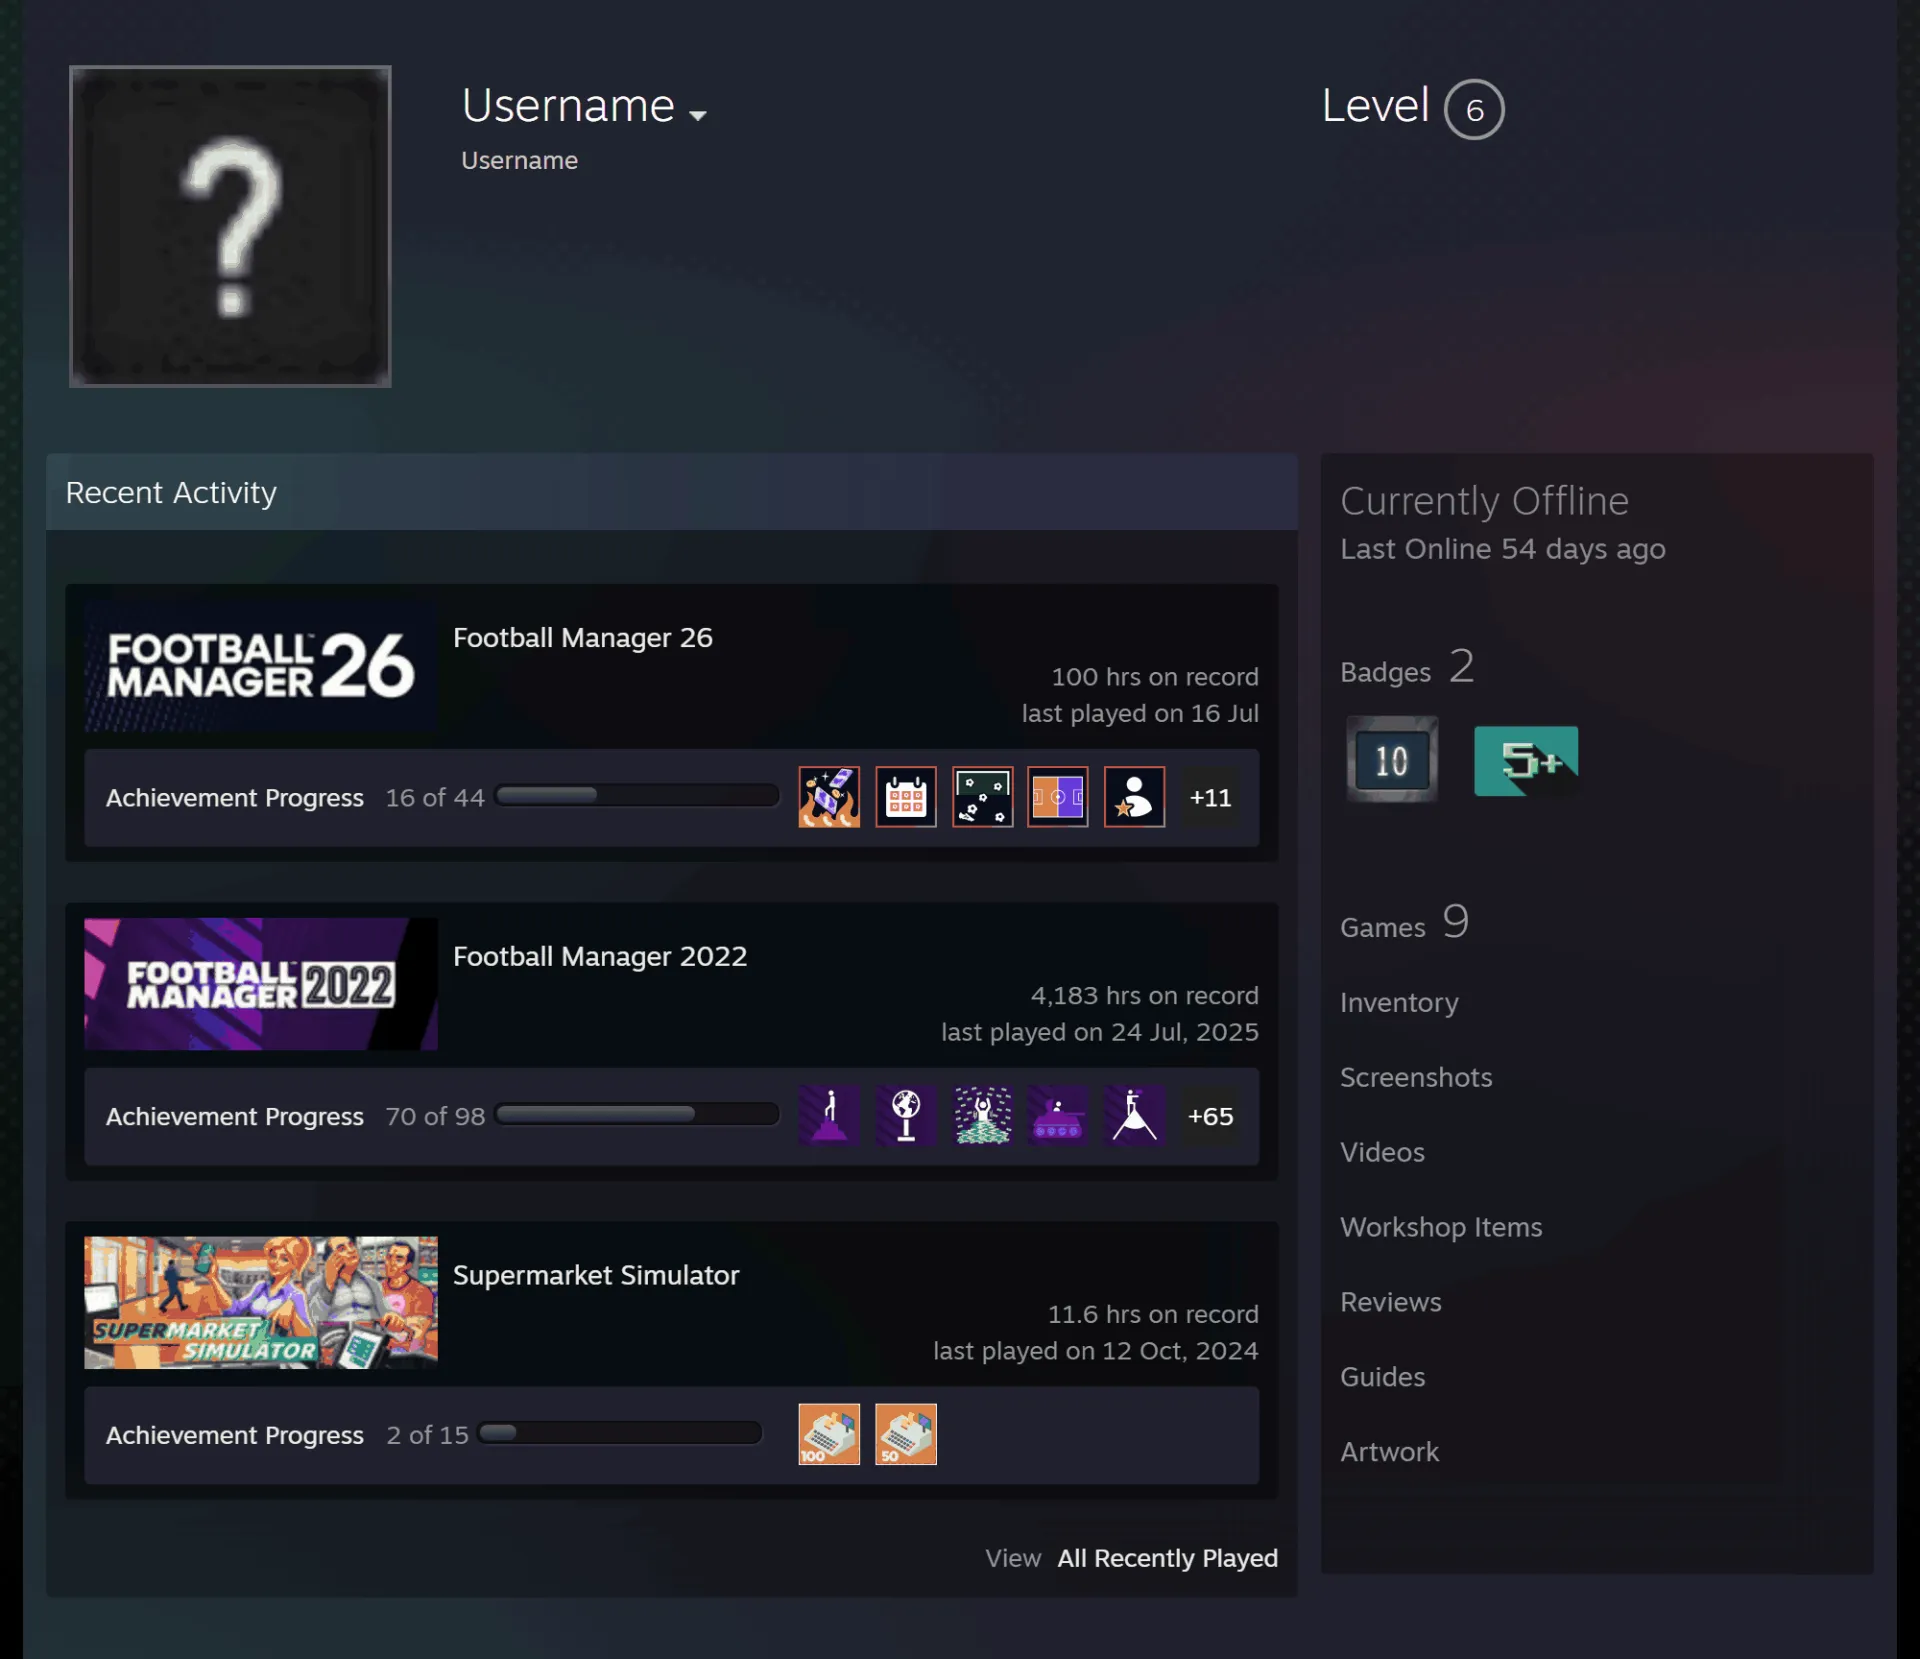Screen dimensions: 1920x1659
Task: View the purple tank achievement in Football Manager 2022
Action: [x=1058, y=1115]
